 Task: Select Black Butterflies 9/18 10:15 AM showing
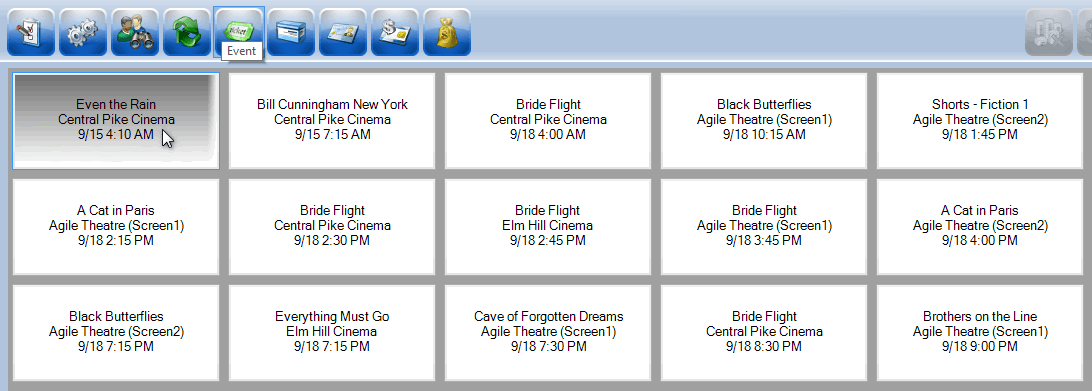click(764, 121)
